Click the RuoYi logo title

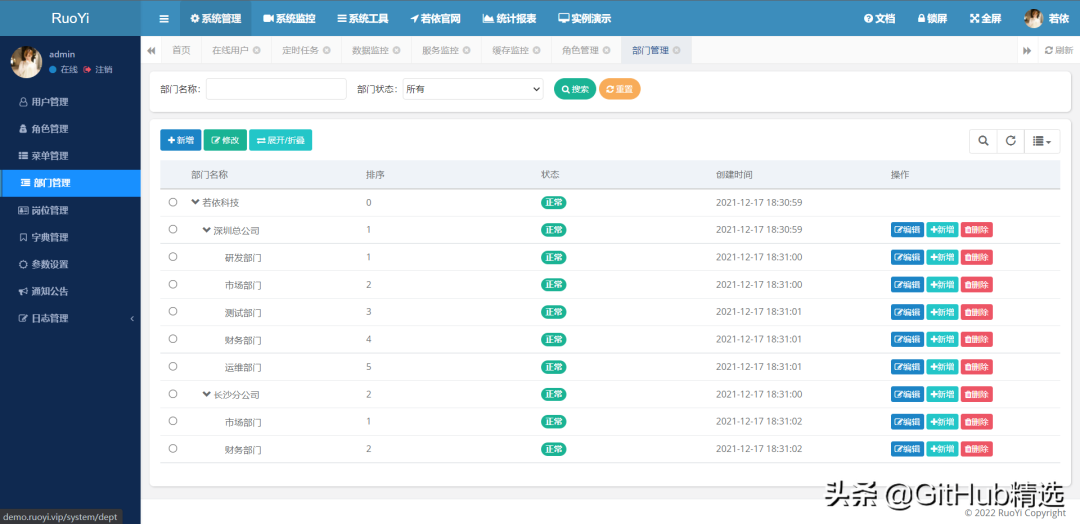pos(70,19)
